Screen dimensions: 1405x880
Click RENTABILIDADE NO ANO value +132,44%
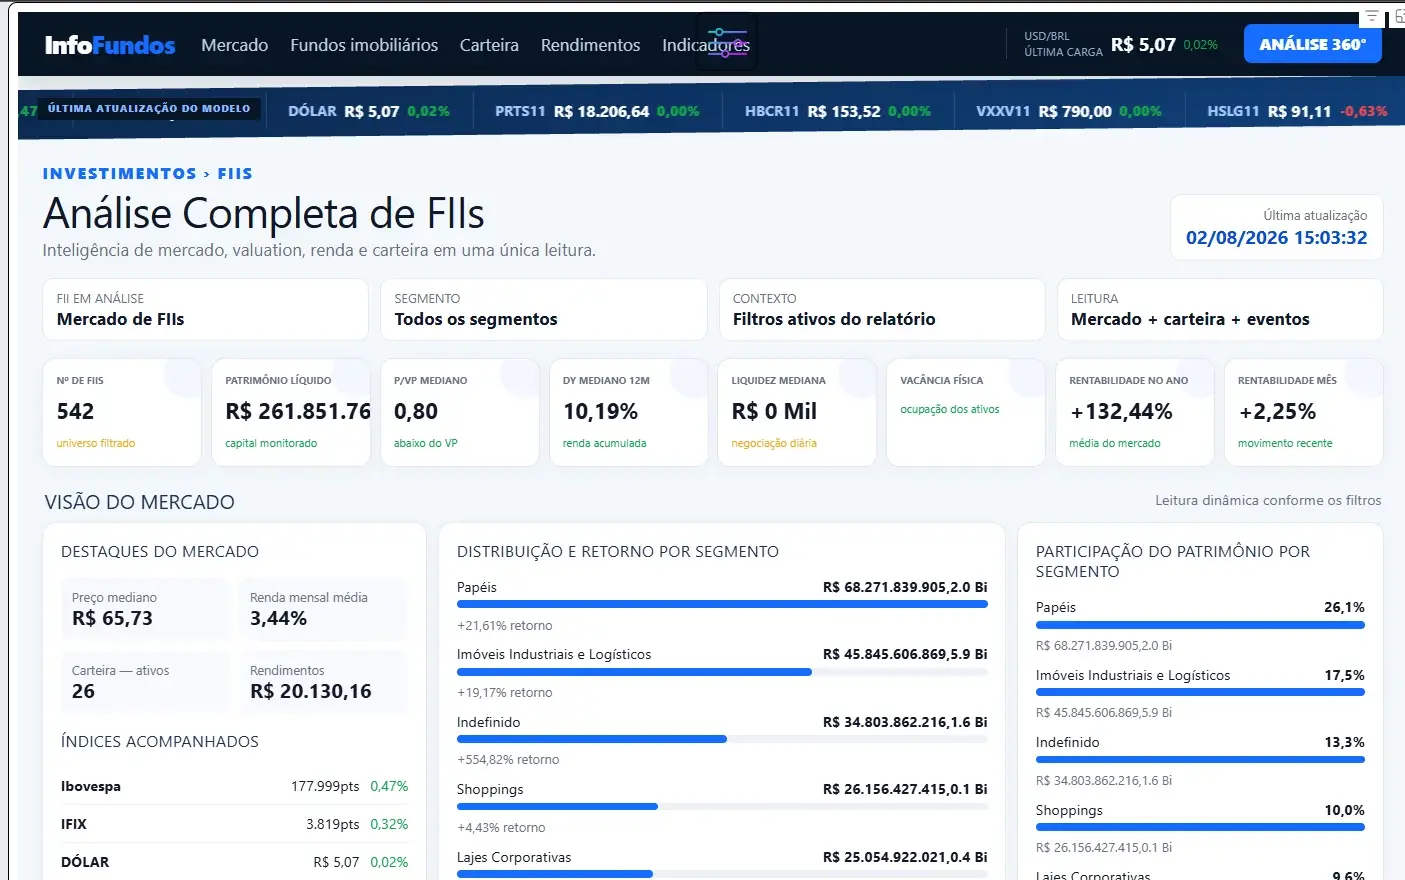pos(1121,412)
